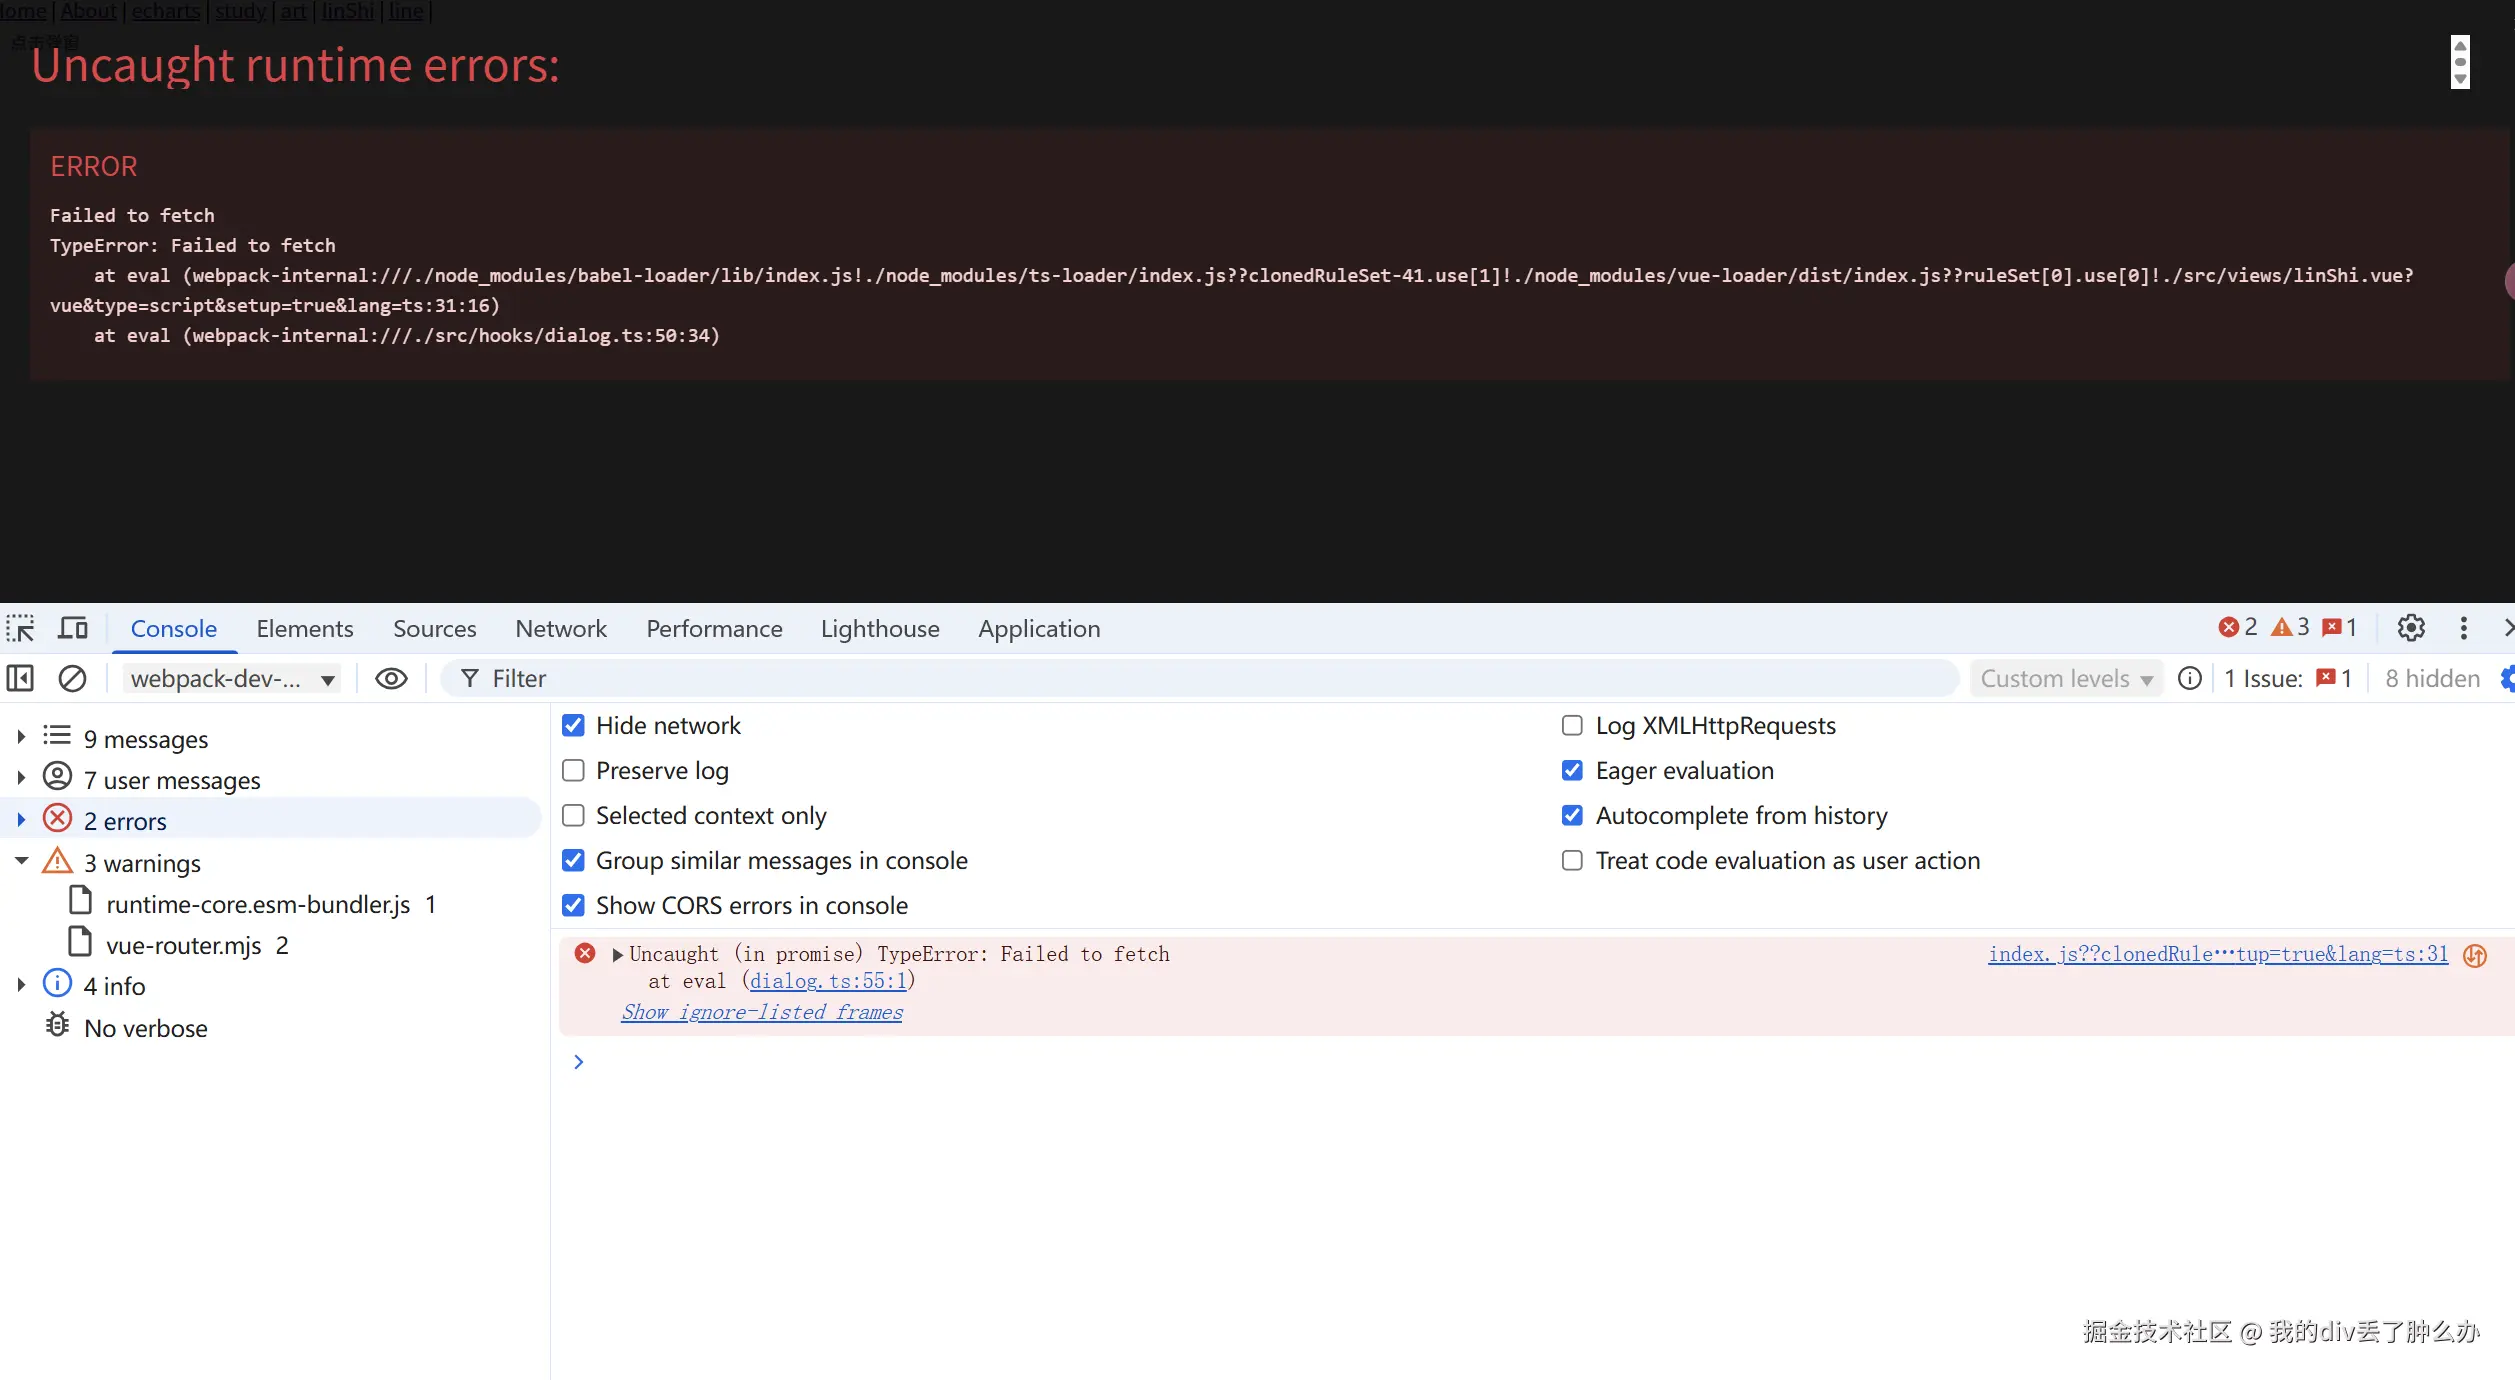
Task: Click the live expression eye icon
Action: (391, 679)
